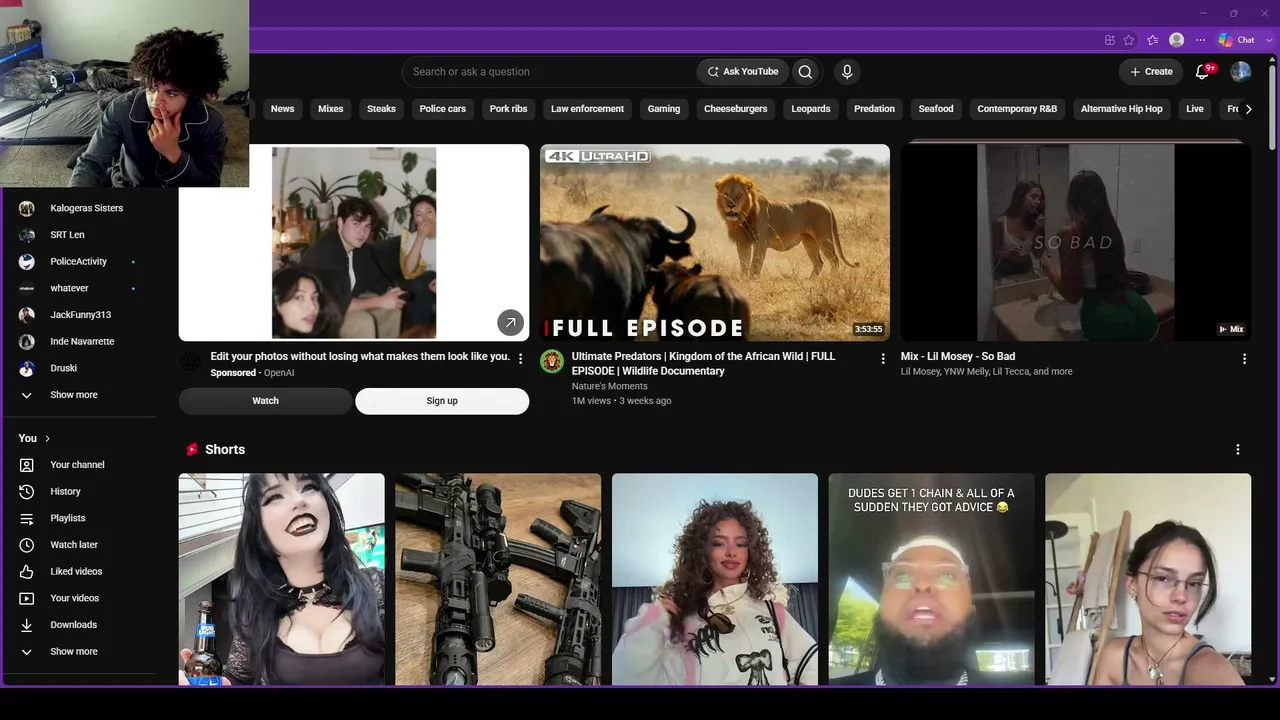The height and width of the screenshot is (720, 1280).
Task: Show next topic chips with right arrow
Action: pos(1248,109)
